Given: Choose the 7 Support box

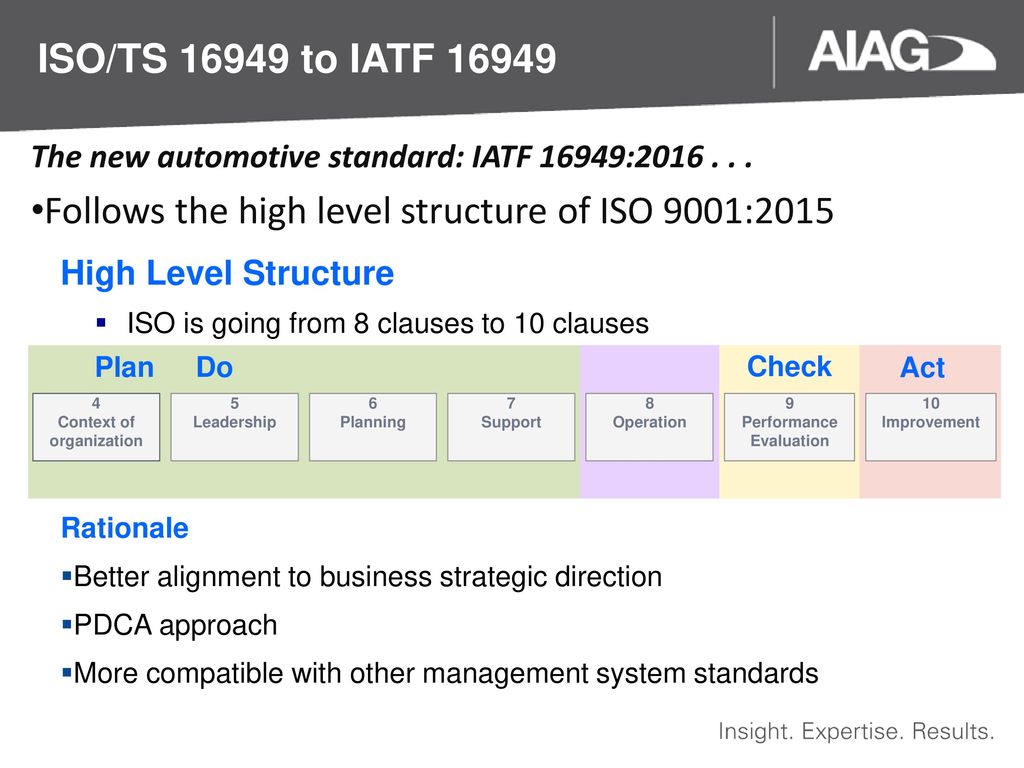Looking at the screenshot, I should click(x=511, y=427).
